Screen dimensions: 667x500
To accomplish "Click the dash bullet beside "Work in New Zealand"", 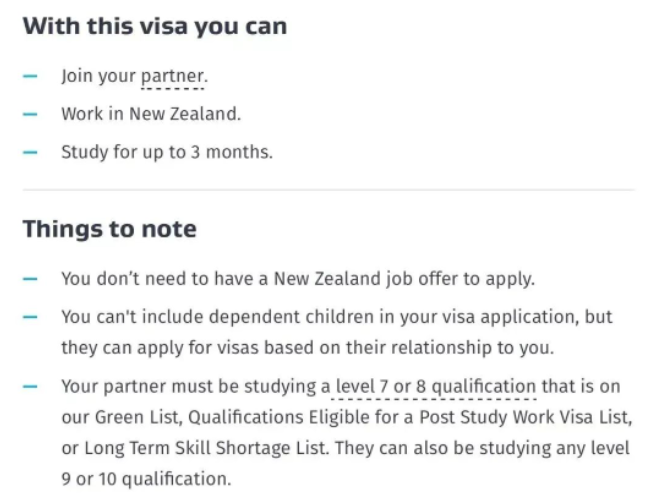I will click(x=30, y=114).
